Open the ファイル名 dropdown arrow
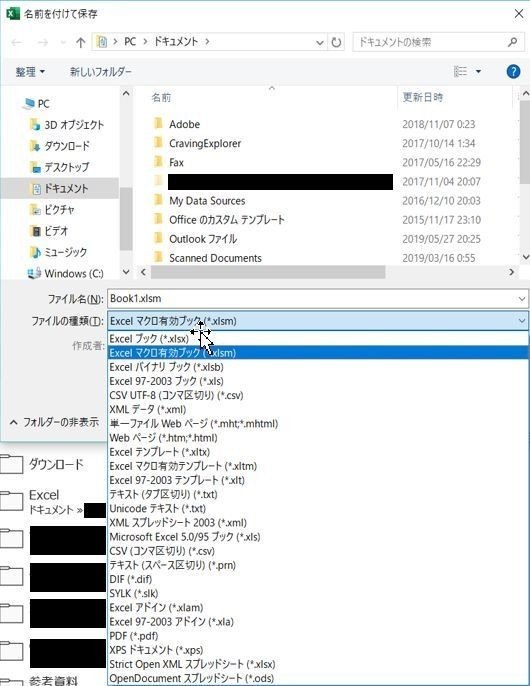The width and height of the screenshot is (530, 686). 522,299
